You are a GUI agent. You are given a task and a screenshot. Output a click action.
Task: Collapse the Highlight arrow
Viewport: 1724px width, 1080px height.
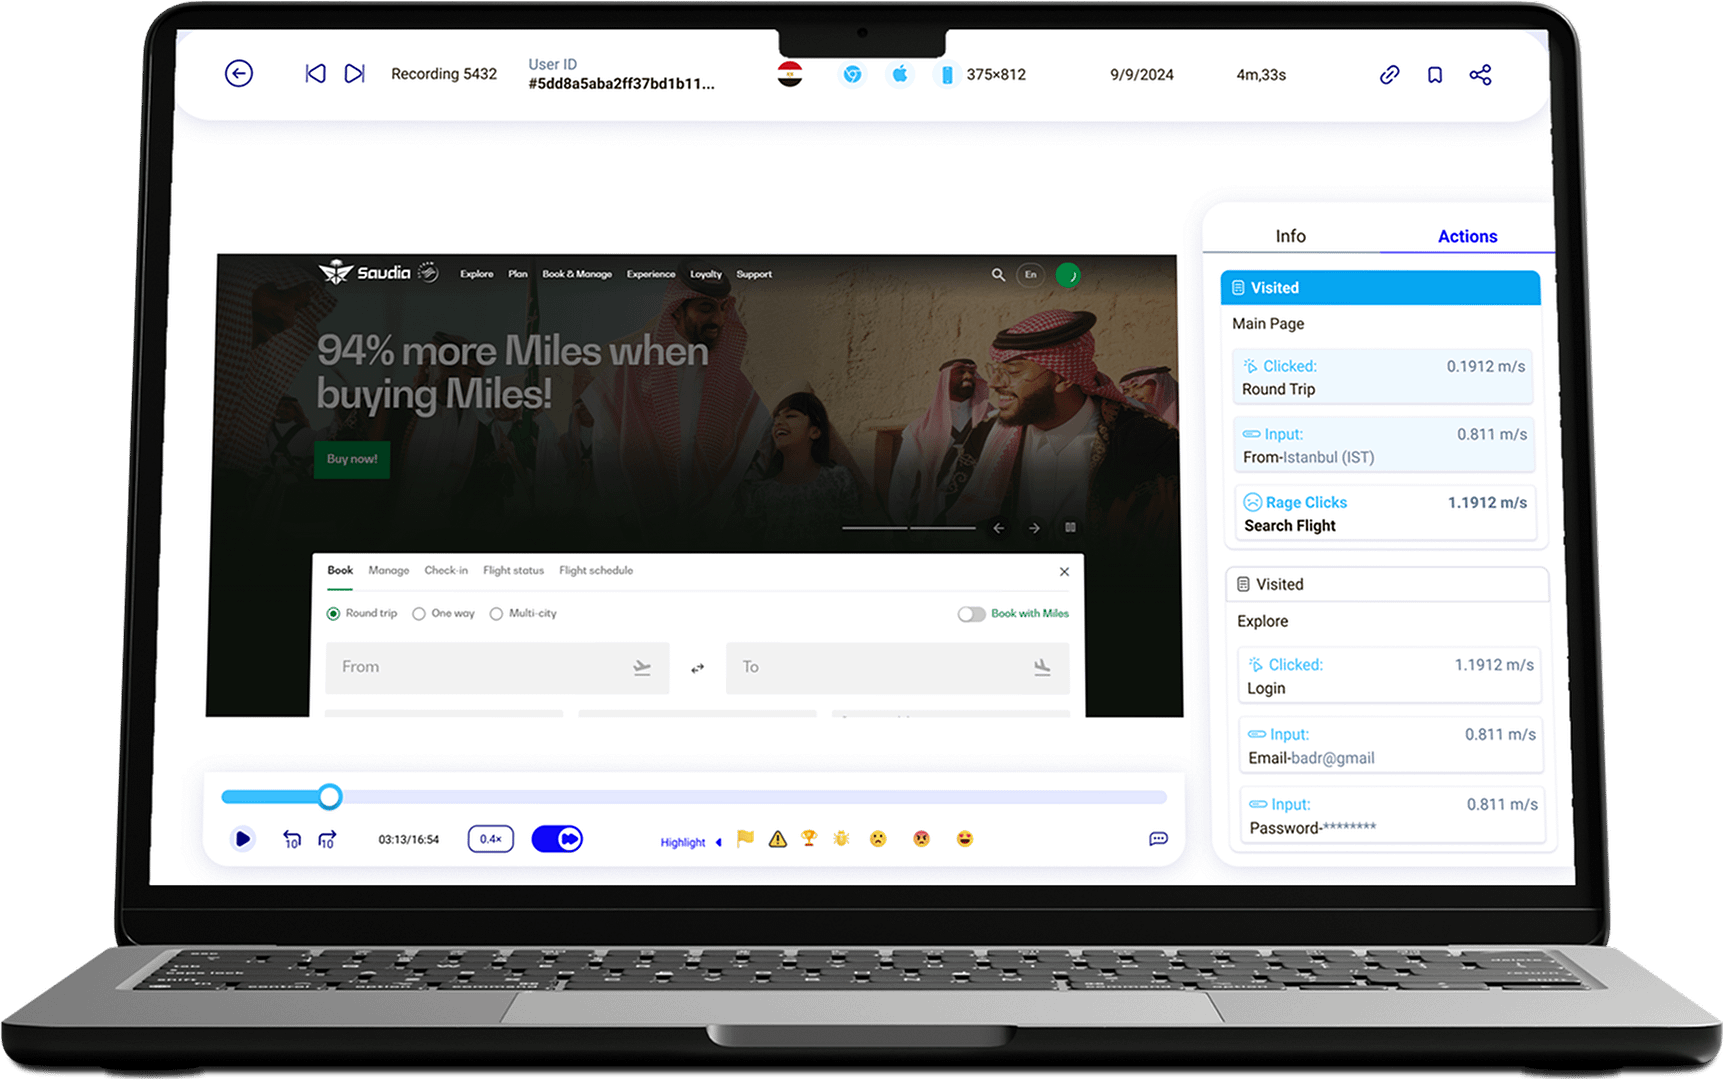pyautogui.click(x=718, y=843)
